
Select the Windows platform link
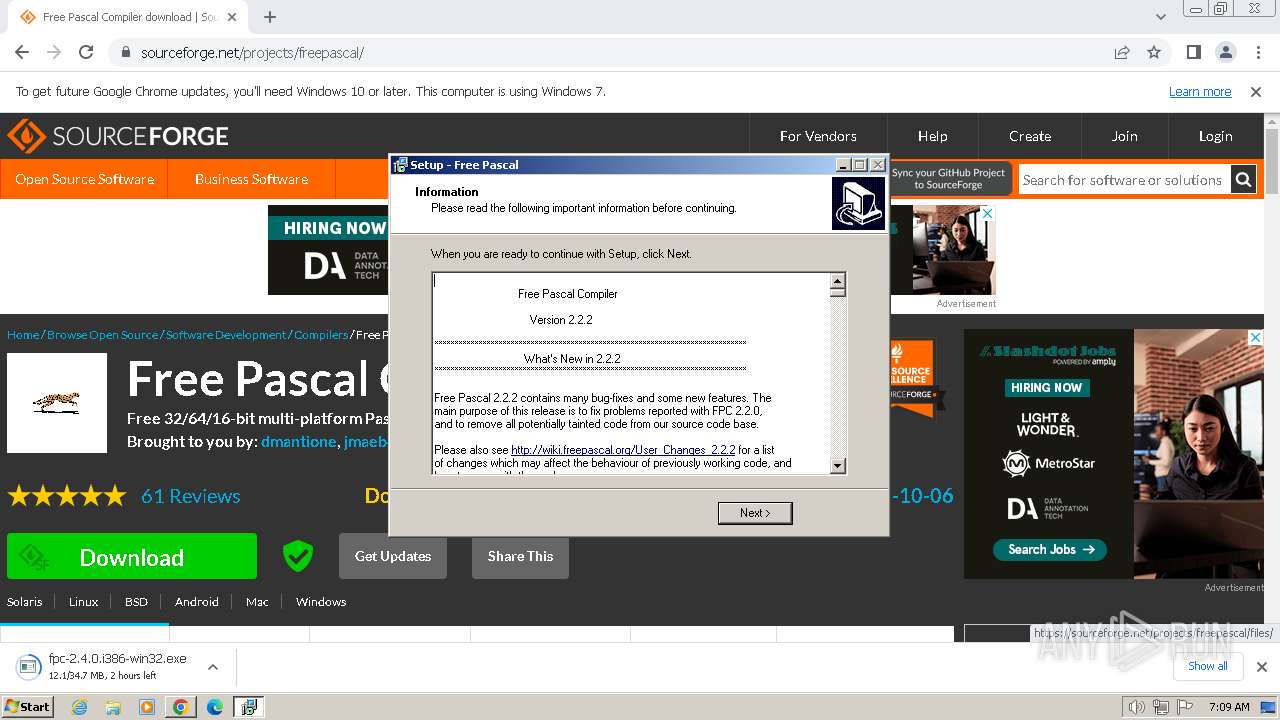(321, 602)
